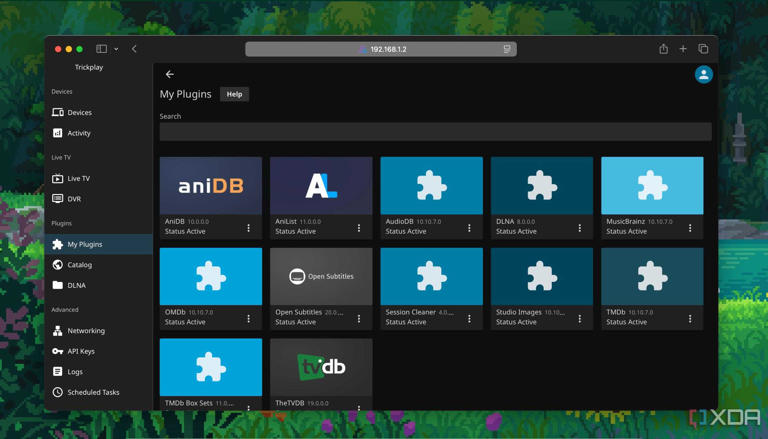This screenshot has height=439, width=768.
Task: Open Scheduled Tasks page
Action: point(92,392)
